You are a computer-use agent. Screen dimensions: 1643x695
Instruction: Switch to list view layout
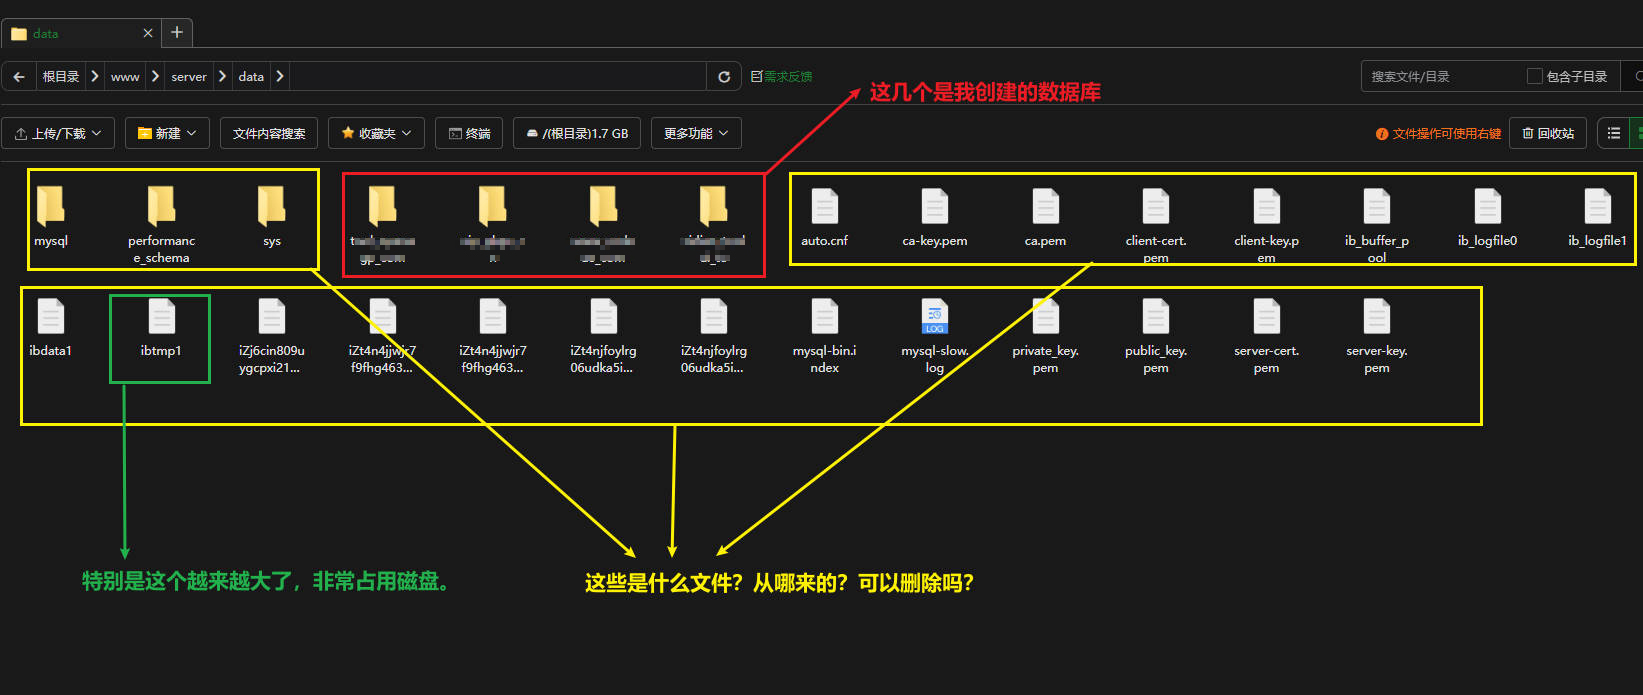pyautogui.click(x=1613, y=133)
